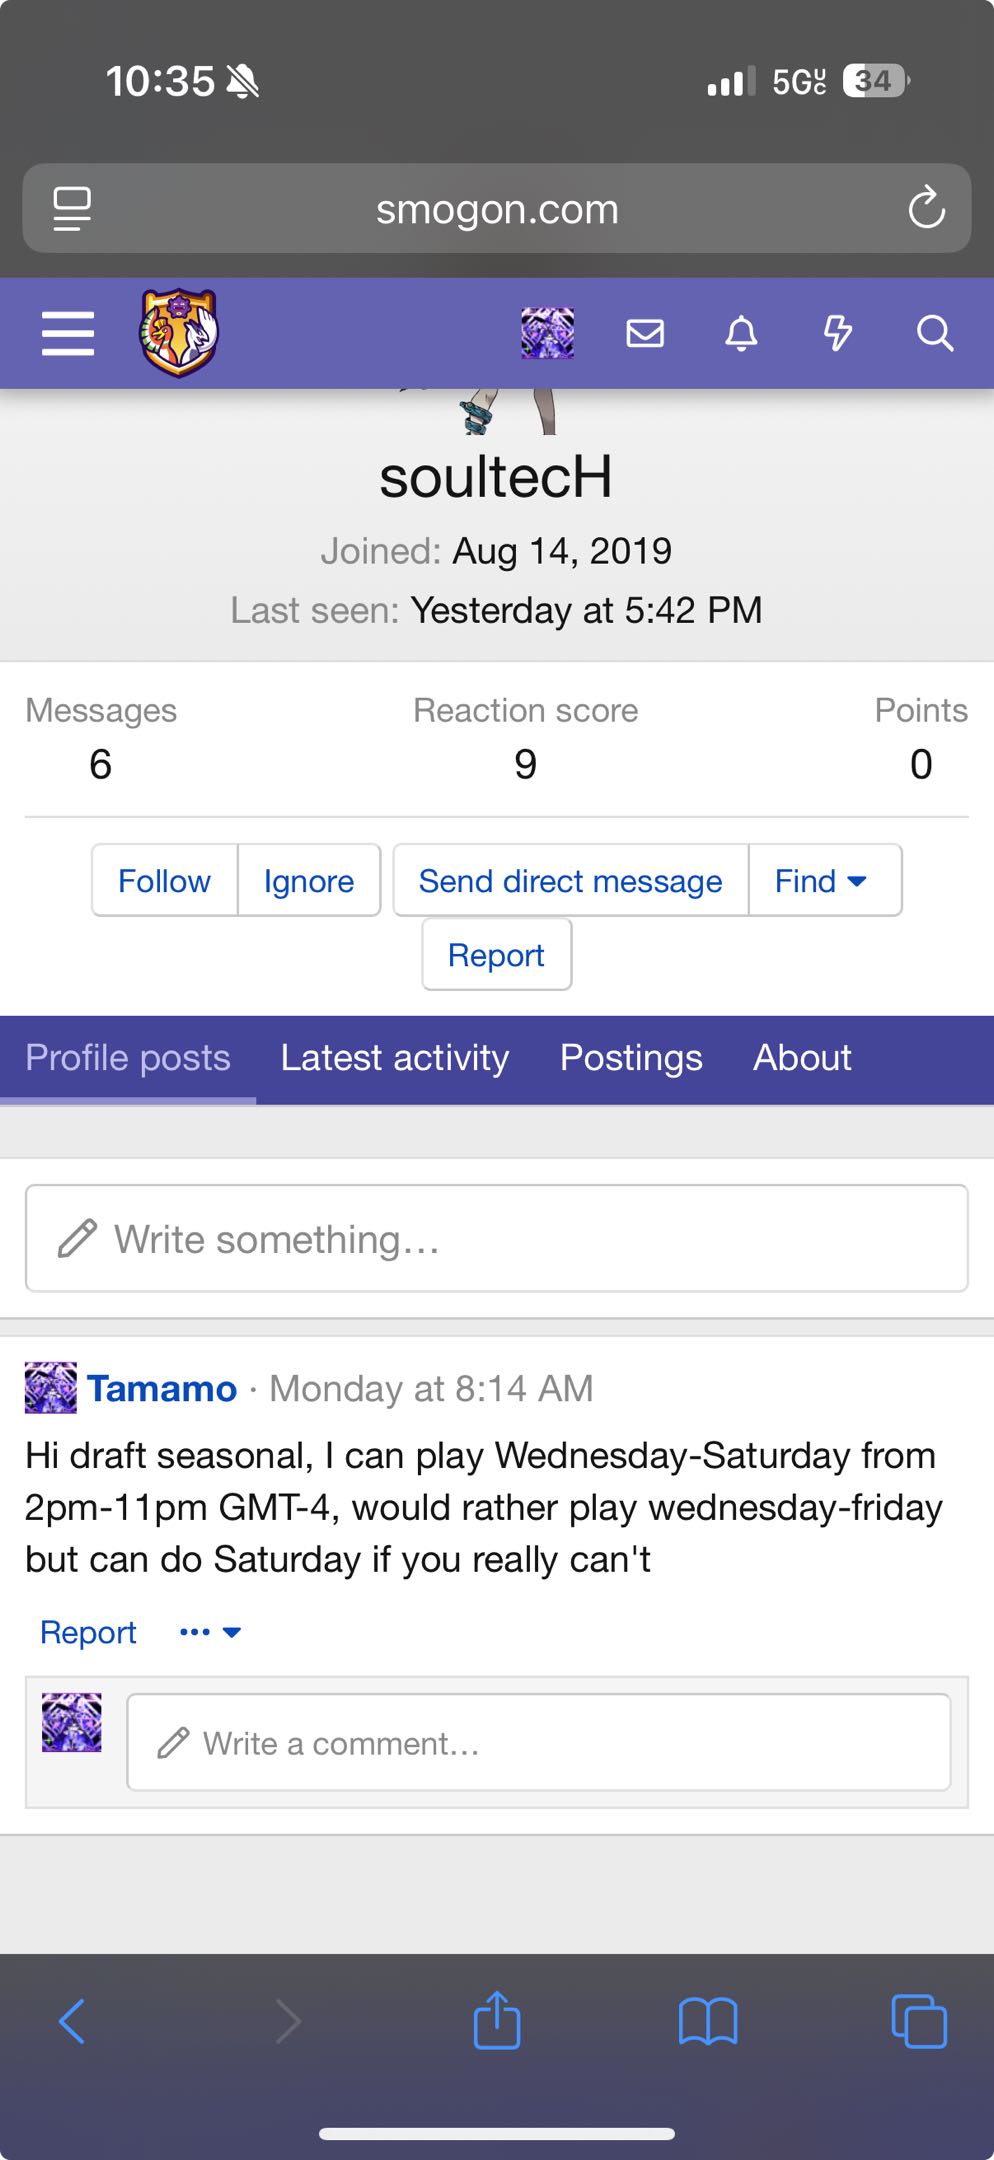Tap the Smogon site logo

pyautogui.click(x=179, y=333)
